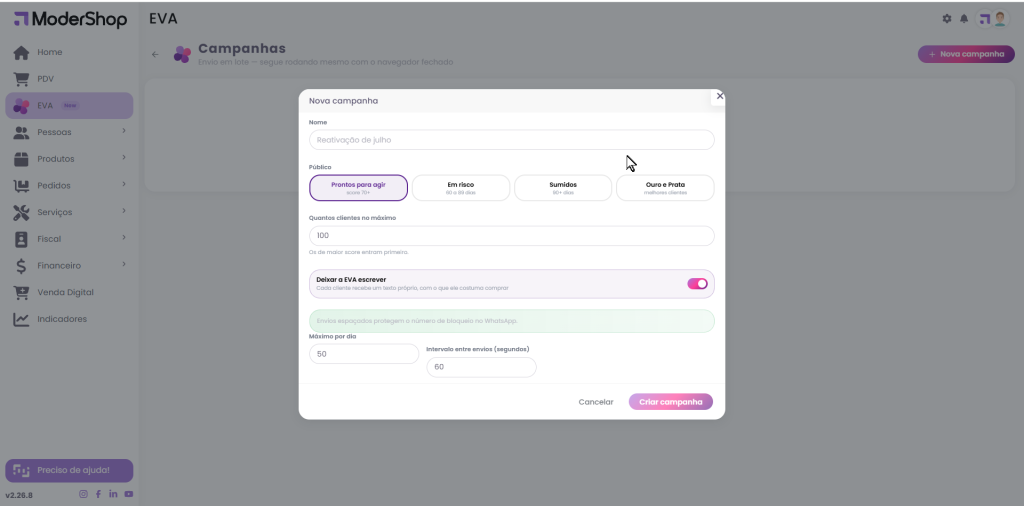This screenshot has height=506, width=1024.
Task: Open the YouTube icon in footer
Action: 129,494
